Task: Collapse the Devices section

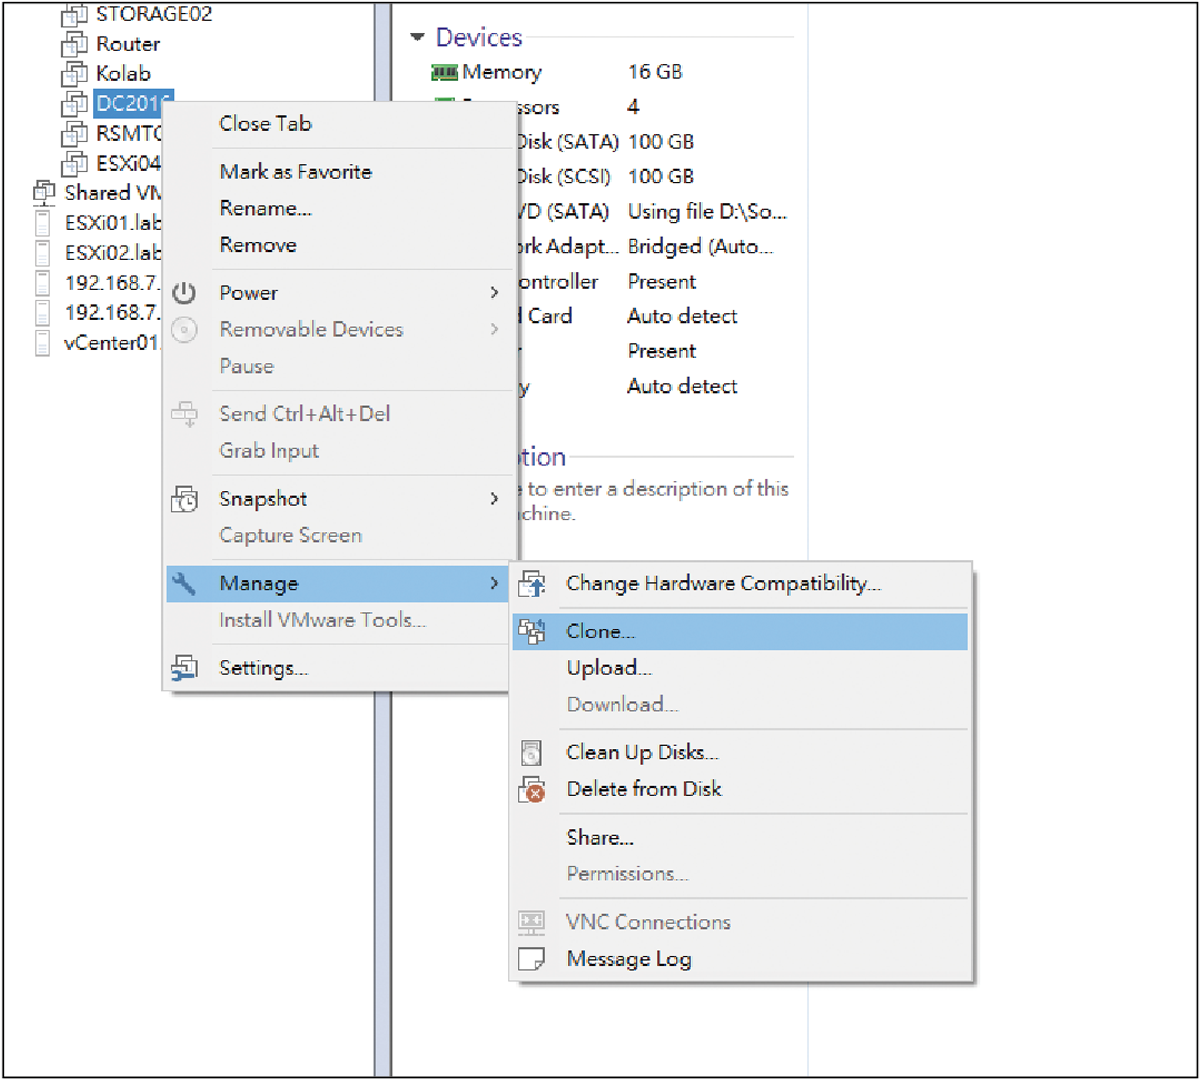Action: click(x=417, y=38)
